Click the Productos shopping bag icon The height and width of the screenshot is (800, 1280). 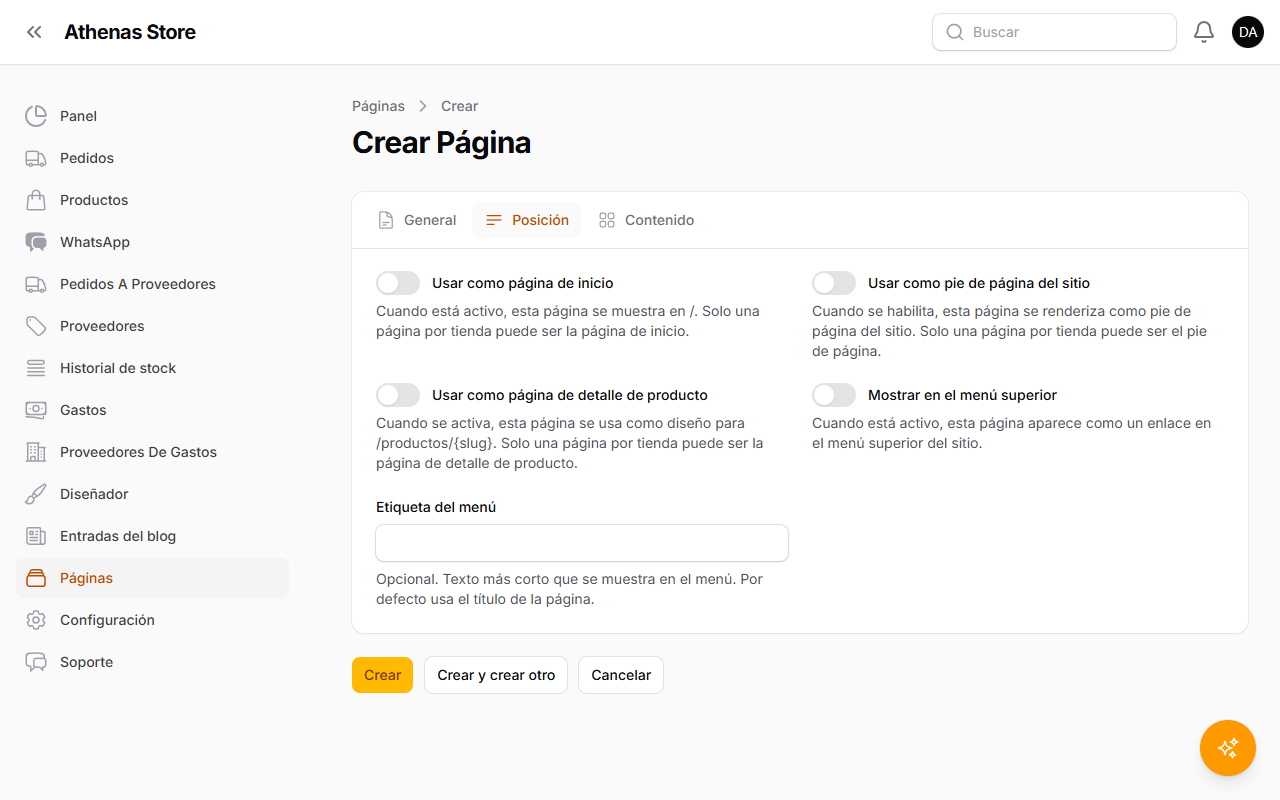36,200
